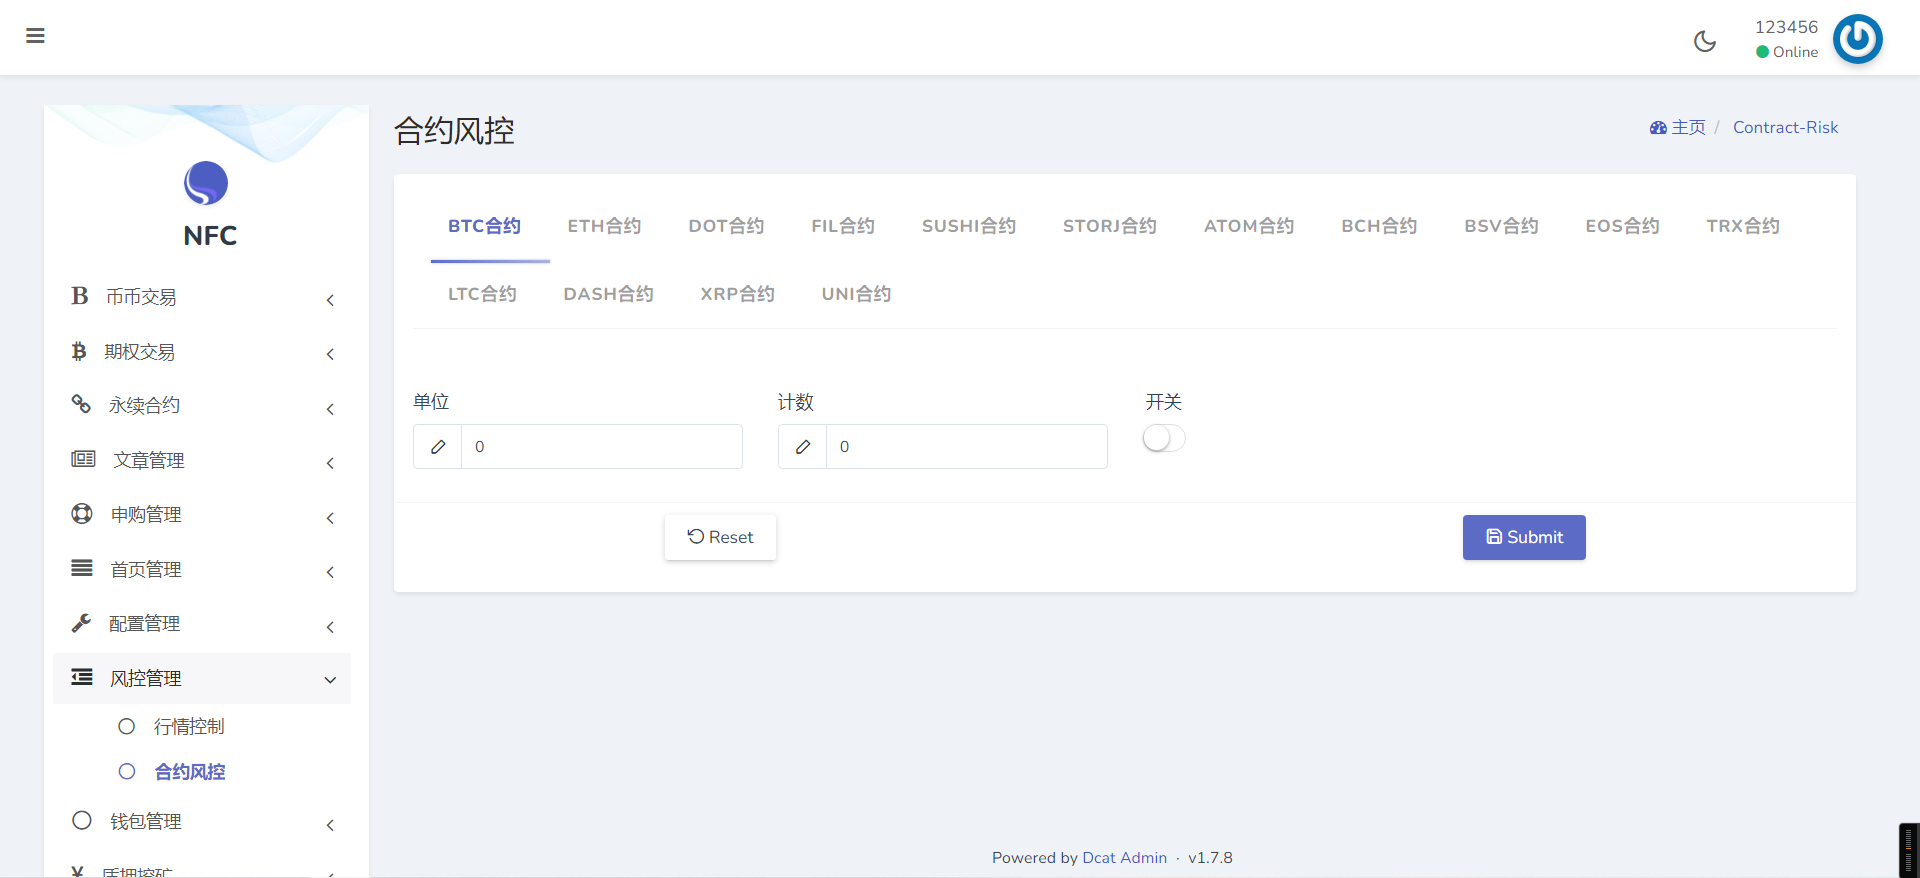Click the pencil icon in 单位 field
Viewport: 1920px width, 878px height.
[x=438, y=447]
